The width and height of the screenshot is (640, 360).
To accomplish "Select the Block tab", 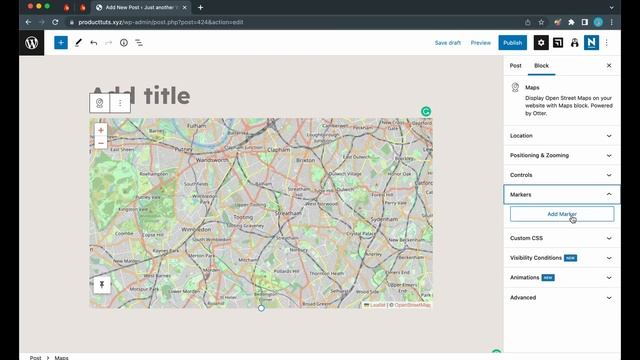I will (x=541, y=65).
